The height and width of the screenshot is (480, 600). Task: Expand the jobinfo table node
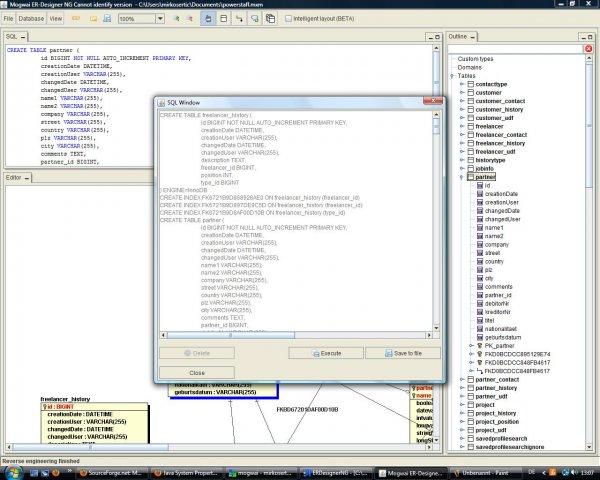(x=462, y=168)
